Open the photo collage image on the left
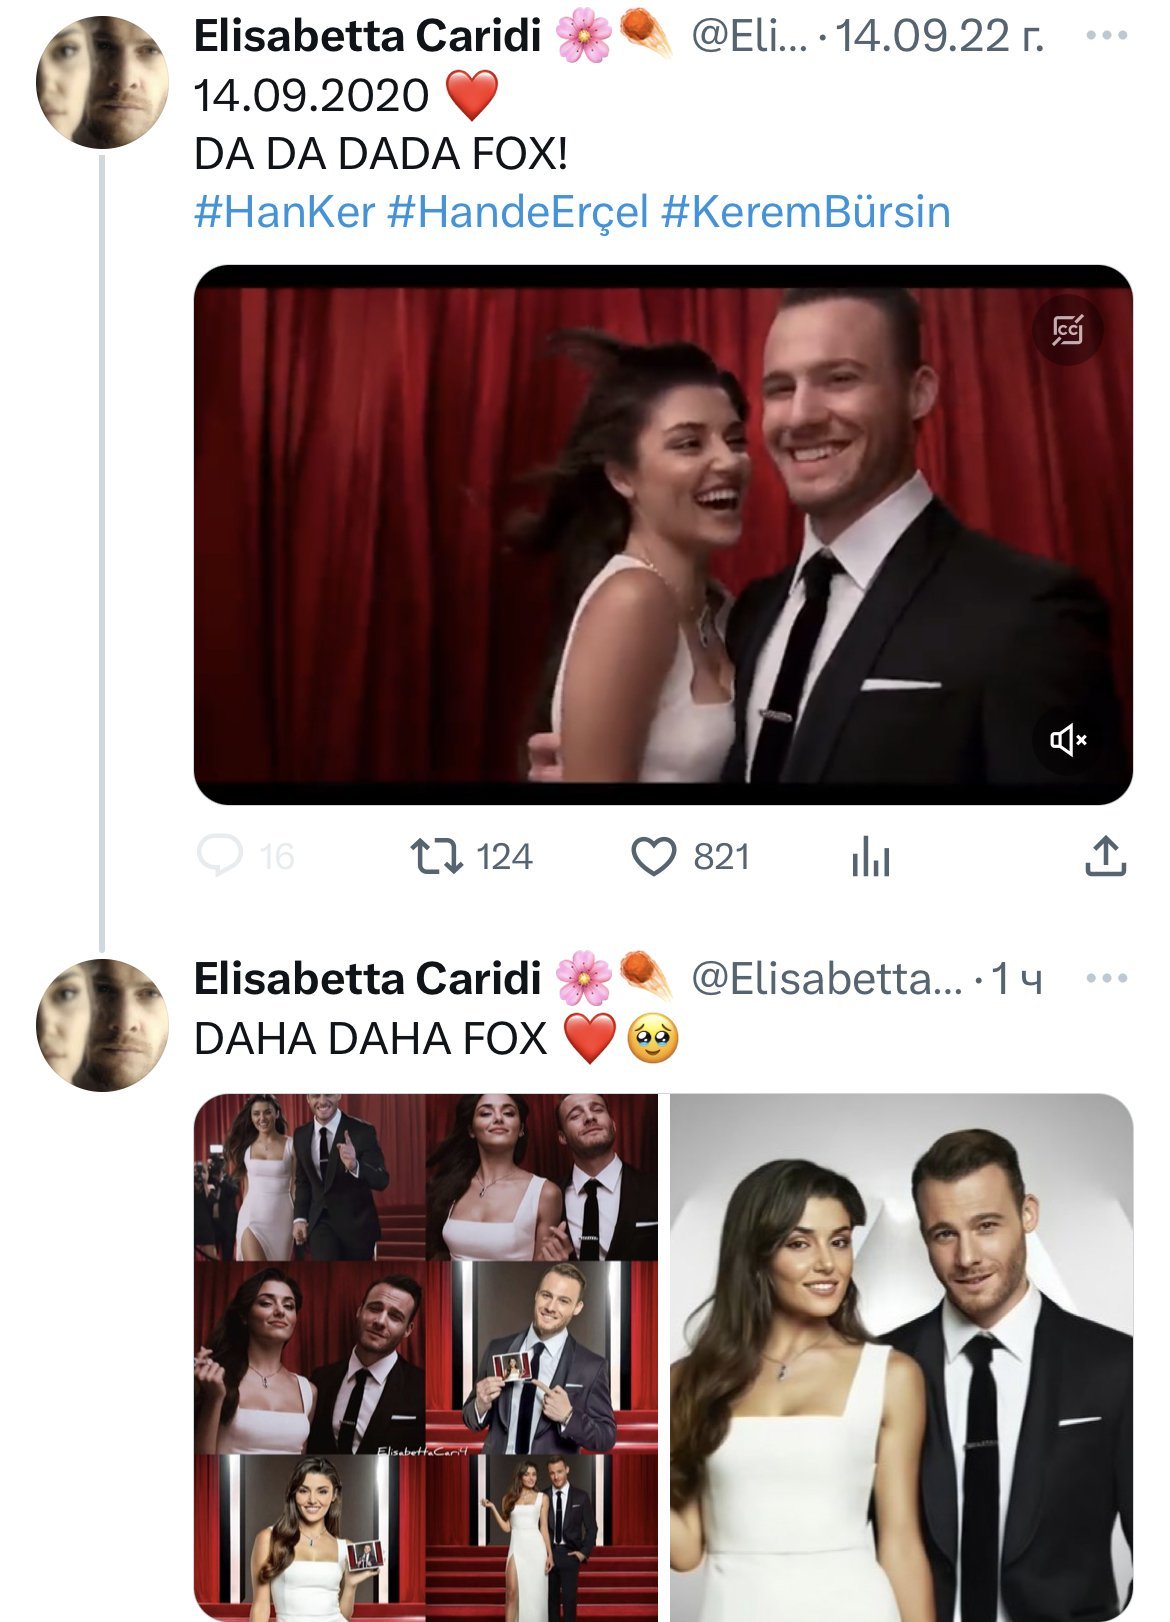The height and width of the screenshot is (1622, 1170). coord(426,1356)
